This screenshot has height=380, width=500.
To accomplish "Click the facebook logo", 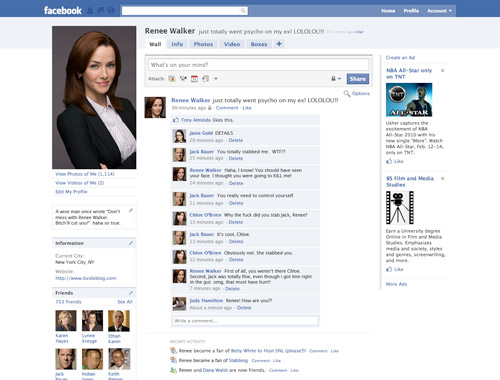I will click(x=63, y=11).
